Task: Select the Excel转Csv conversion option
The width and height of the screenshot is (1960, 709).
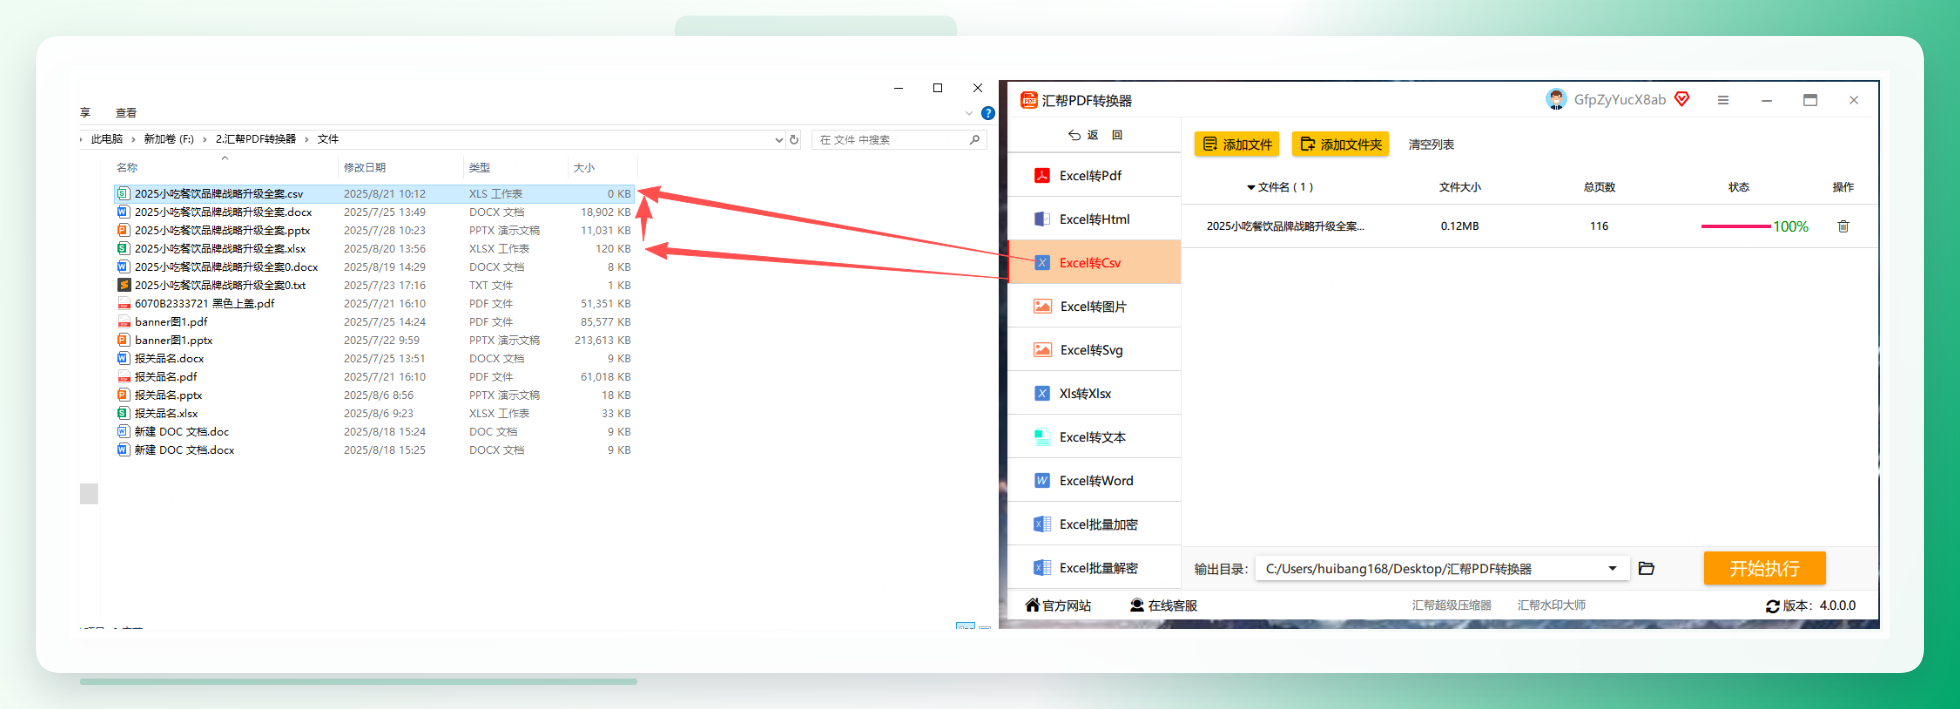Action: point(1094,262)
